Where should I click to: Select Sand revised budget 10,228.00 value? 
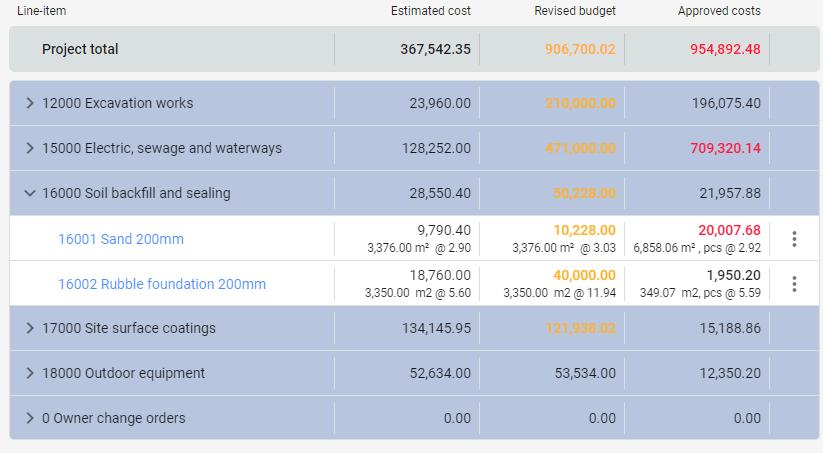click(x=584, y=230)
